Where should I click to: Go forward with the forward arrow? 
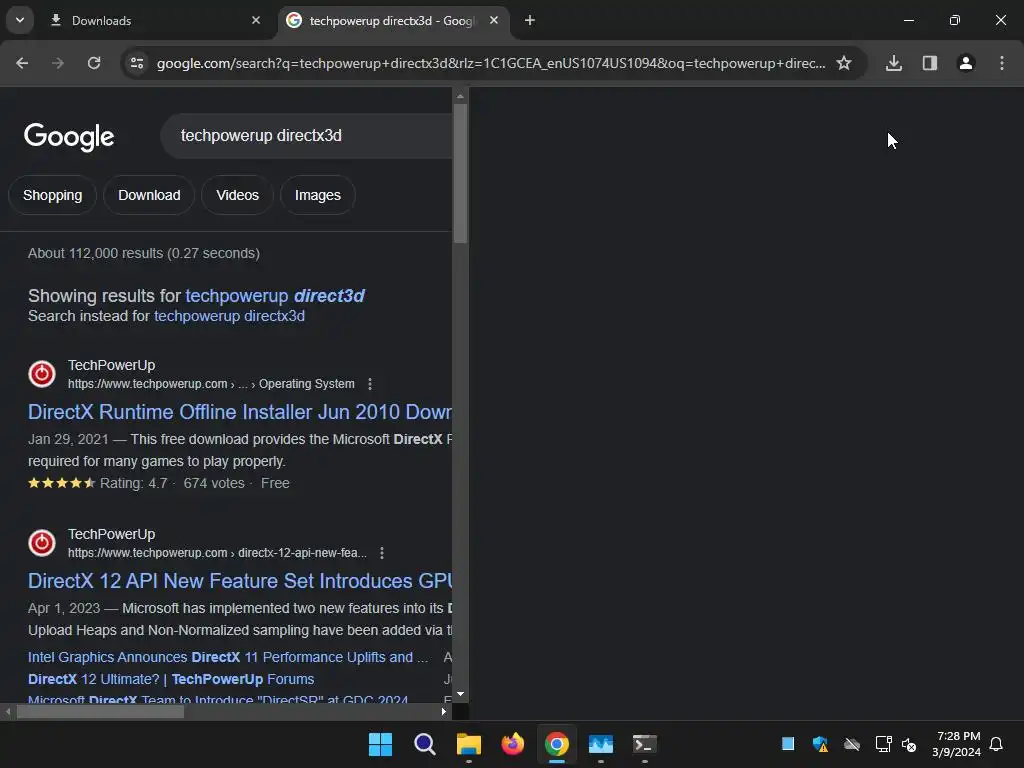[x=58, y=63]
